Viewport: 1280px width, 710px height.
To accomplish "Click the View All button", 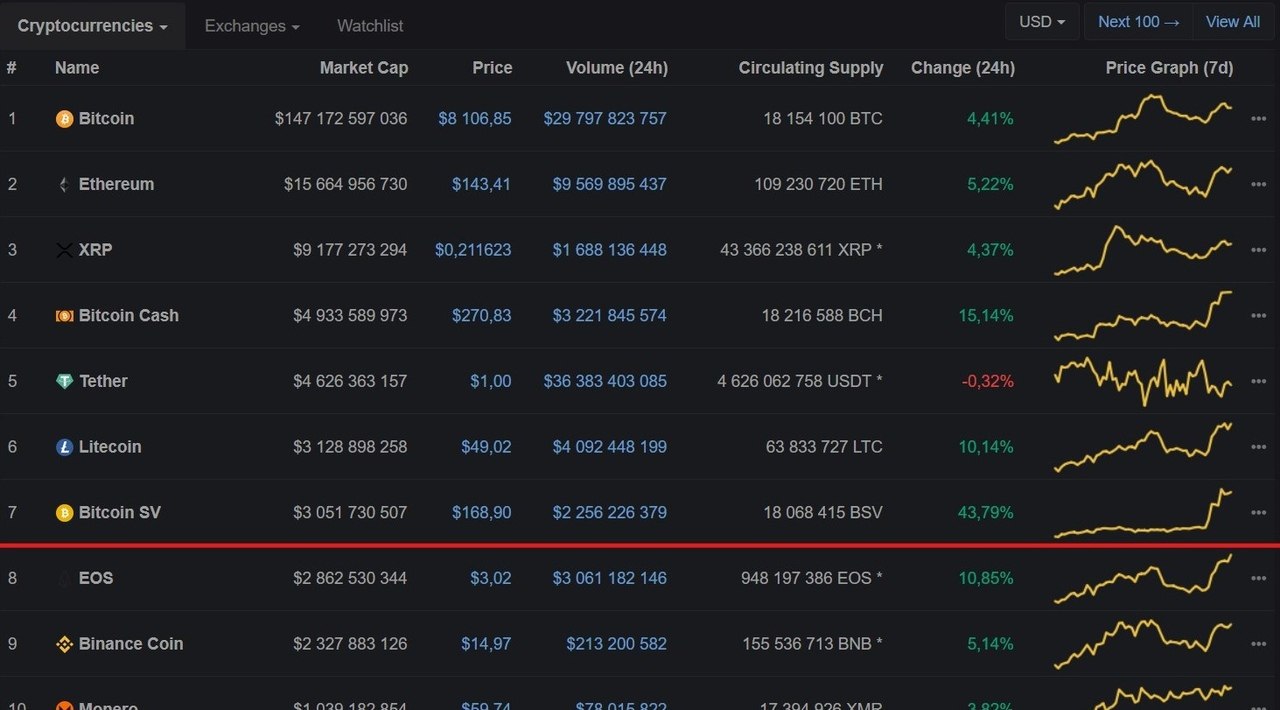I will (x=1233, y=22).
